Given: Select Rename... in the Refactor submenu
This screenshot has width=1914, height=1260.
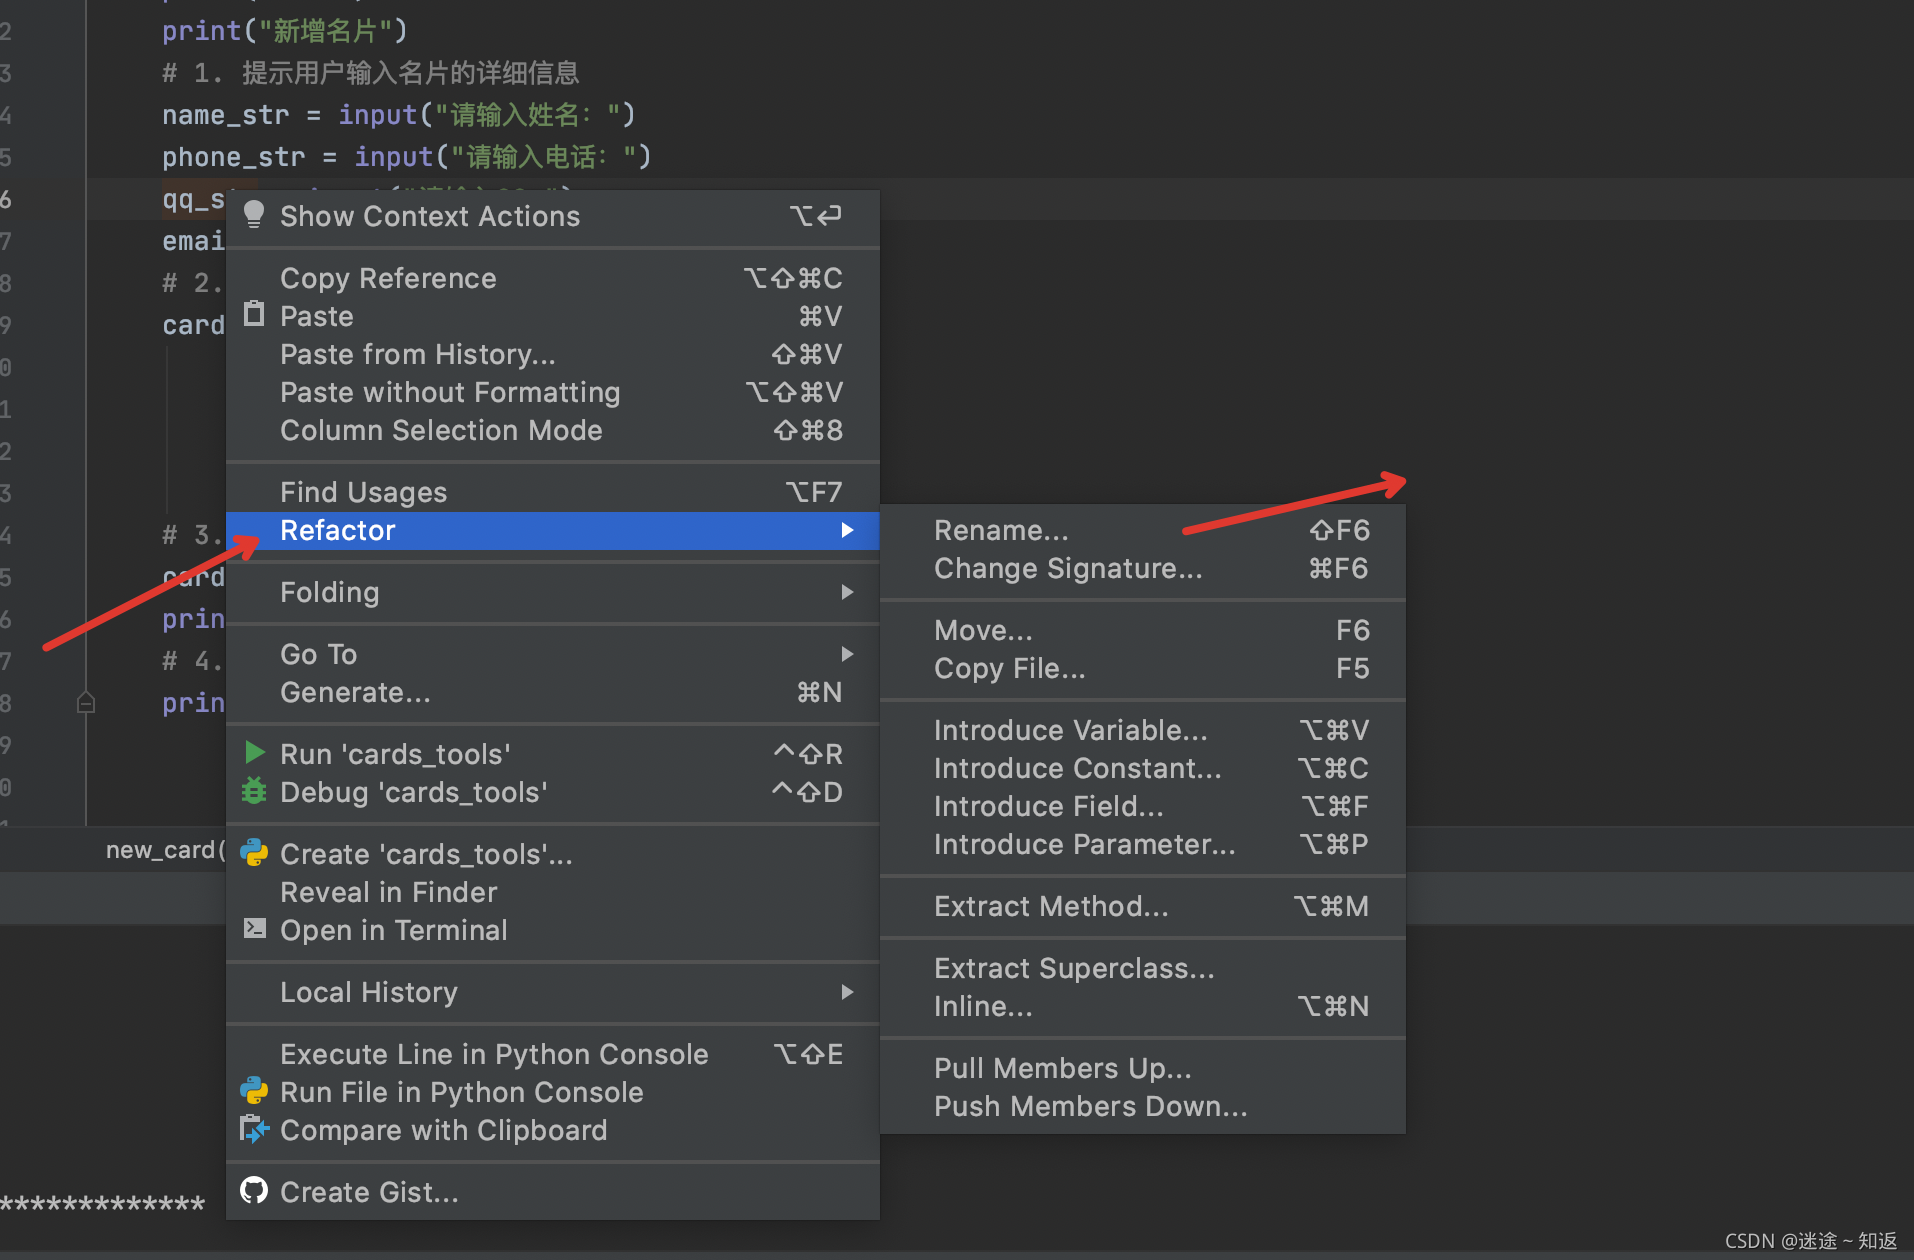Looking at the screenshot, I should 1143,530.
